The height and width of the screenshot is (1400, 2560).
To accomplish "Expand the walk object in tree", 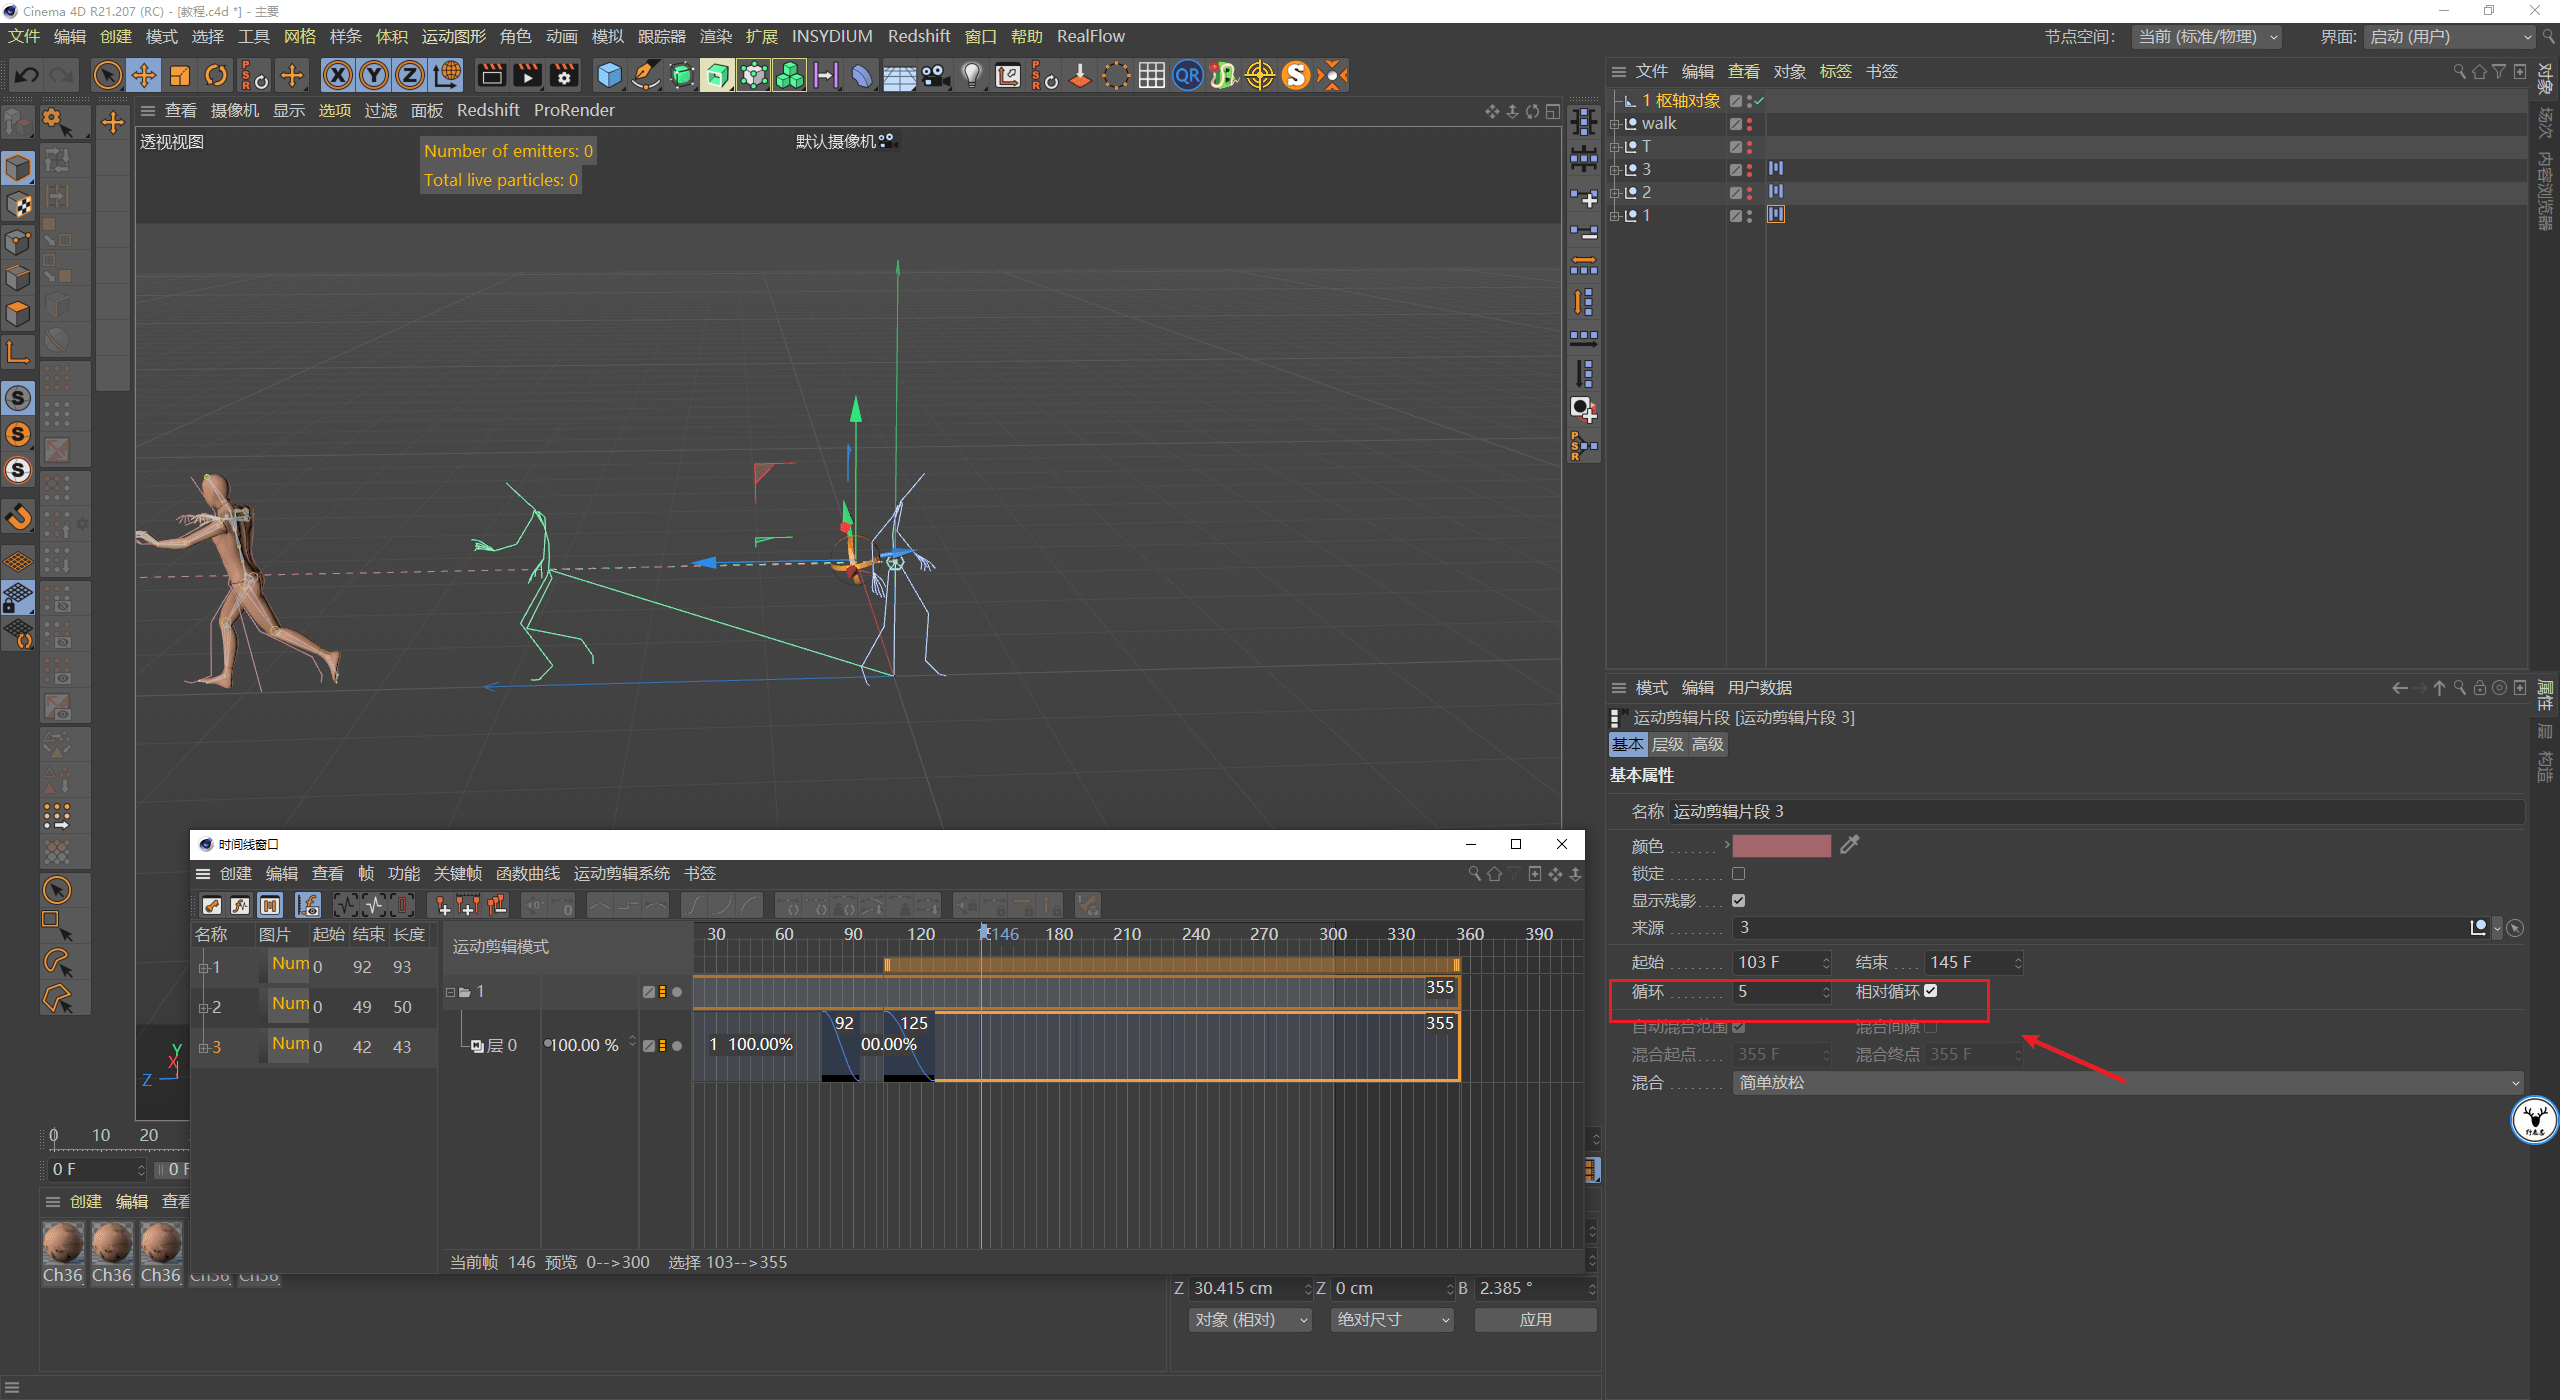I will tap(1614, 124).
